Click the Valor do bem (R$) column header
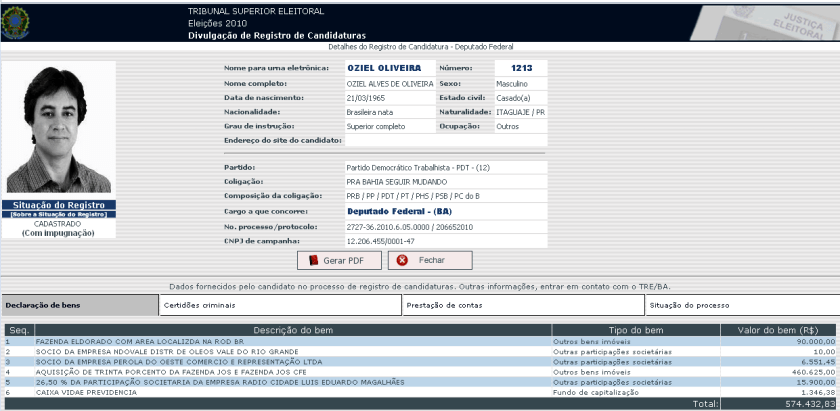This screenshot has height=411, width=840. click(x=779, y=330)
